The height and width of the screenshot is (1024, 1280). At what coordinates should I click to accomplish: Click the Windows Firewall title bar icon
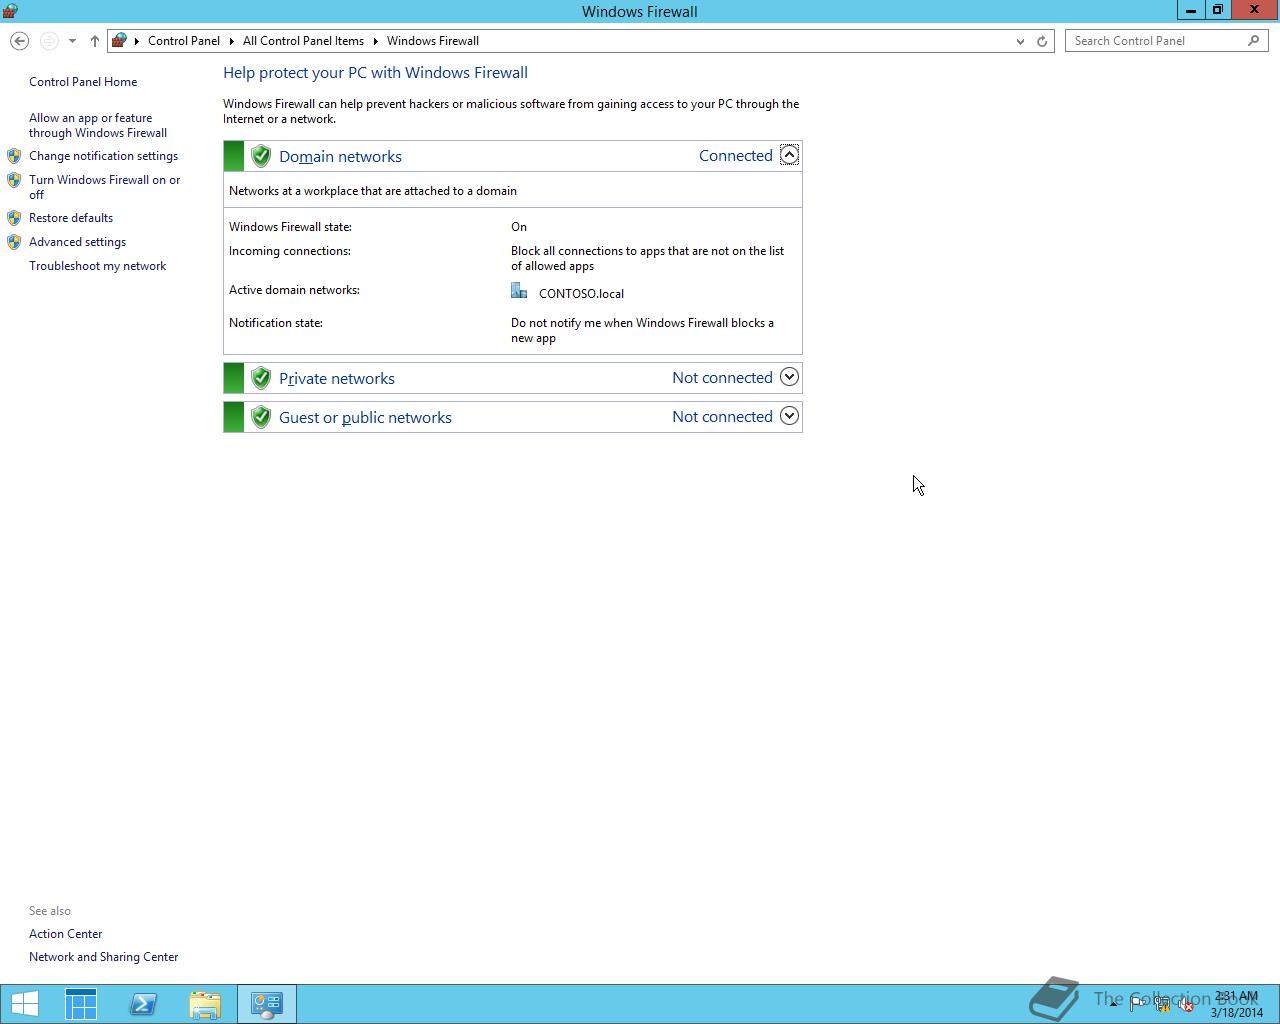click(x=11, y=11)
